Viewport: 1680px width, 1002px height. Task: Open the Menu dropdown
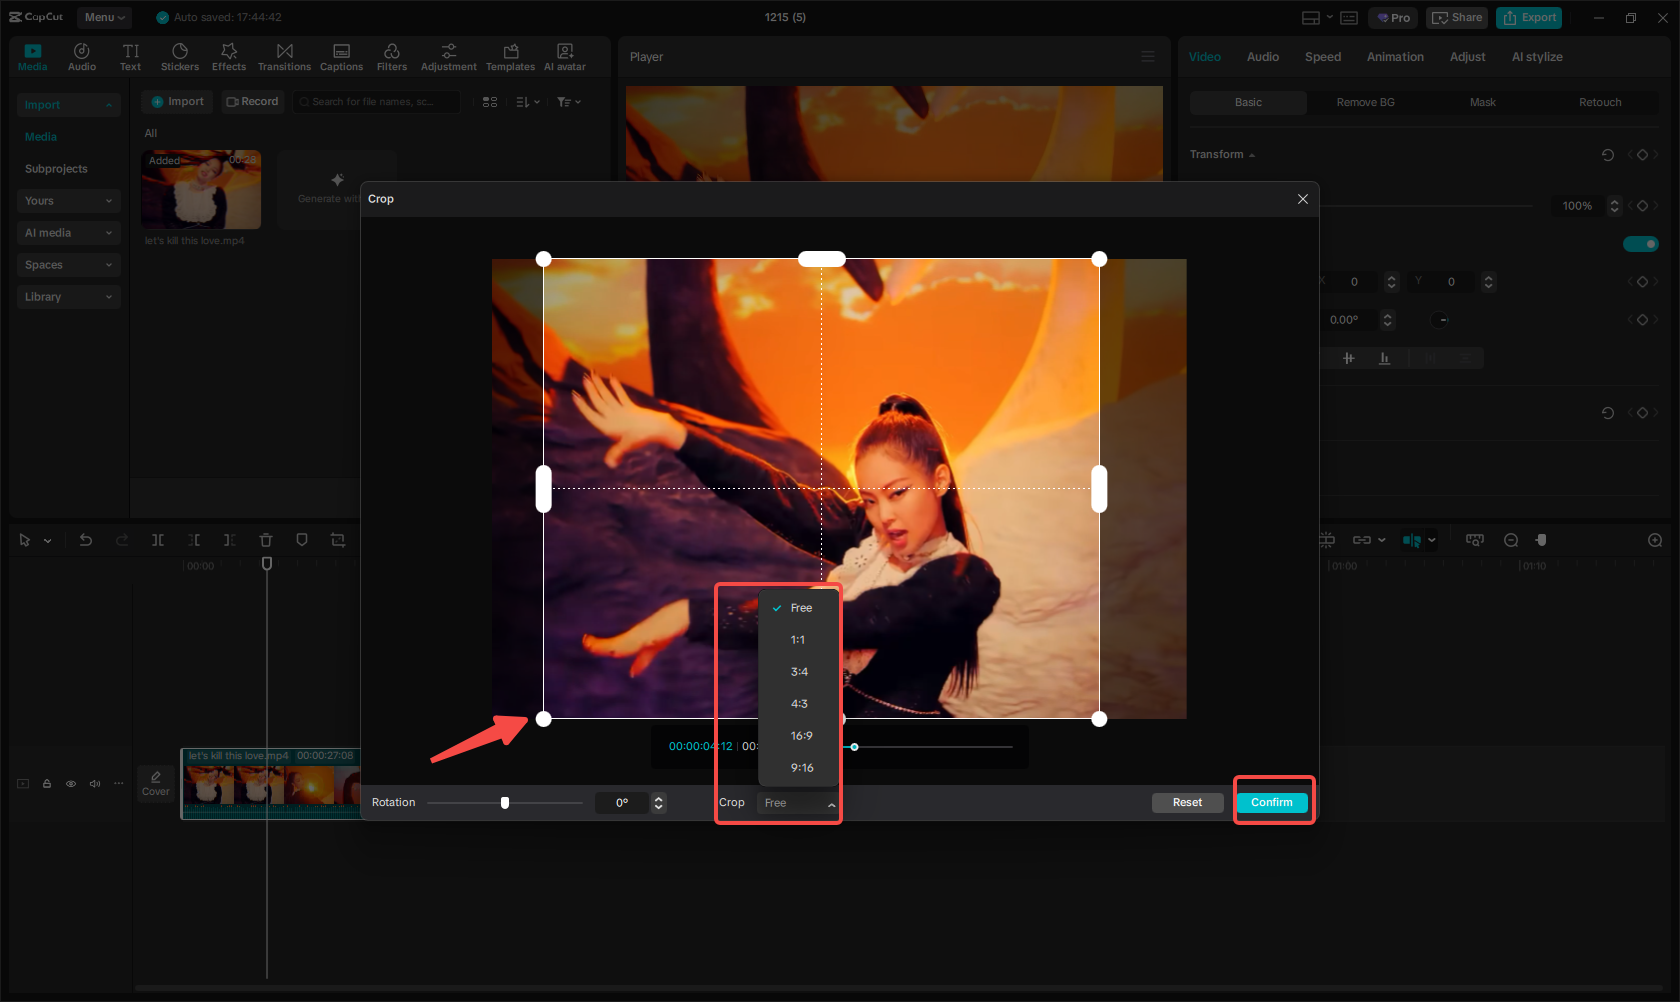tap(104, 17)
